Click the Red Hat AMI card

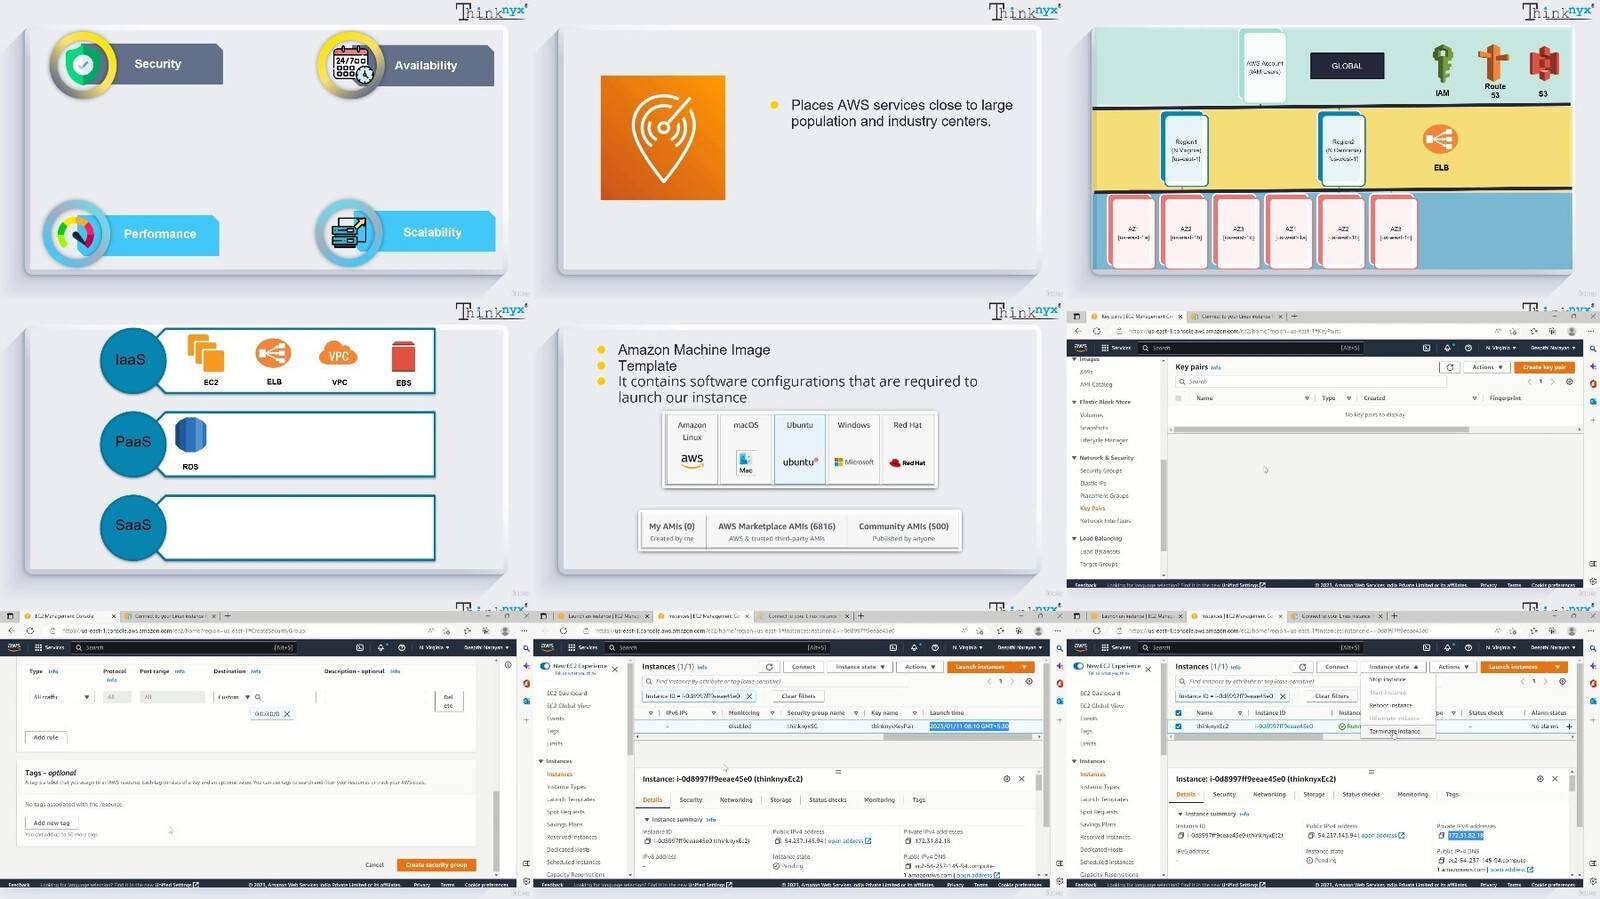(x=908, y=449)
